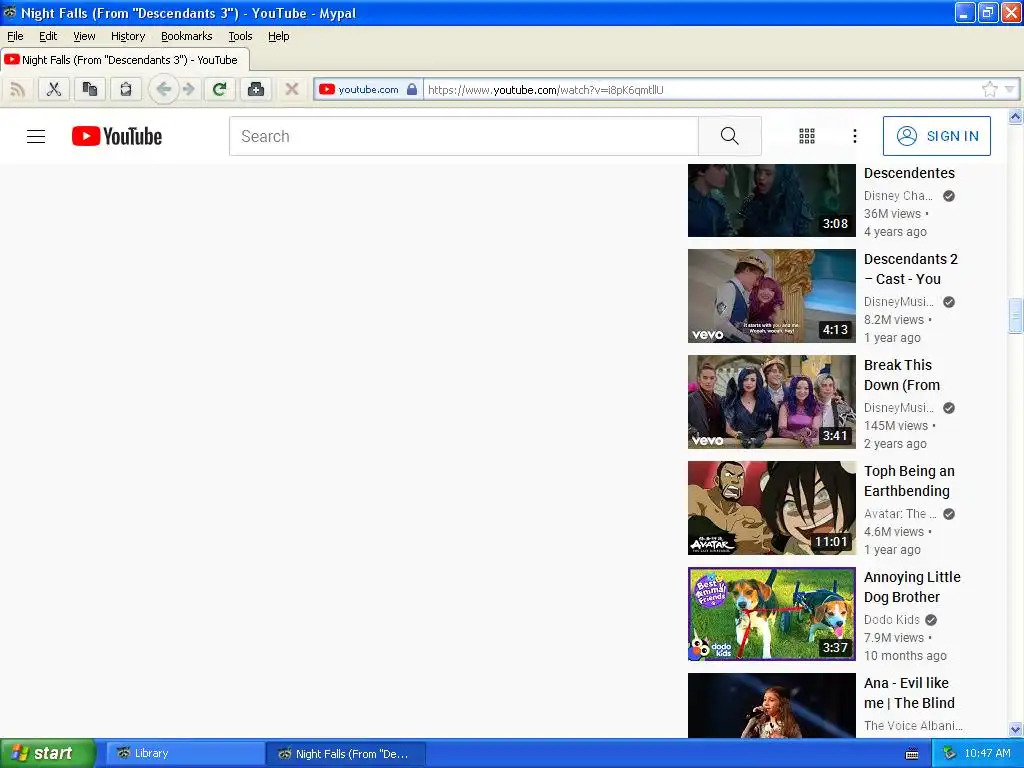The image size is (1024, 768).
Task: Open the three-dot settings menu
Action: pos(855,136)
